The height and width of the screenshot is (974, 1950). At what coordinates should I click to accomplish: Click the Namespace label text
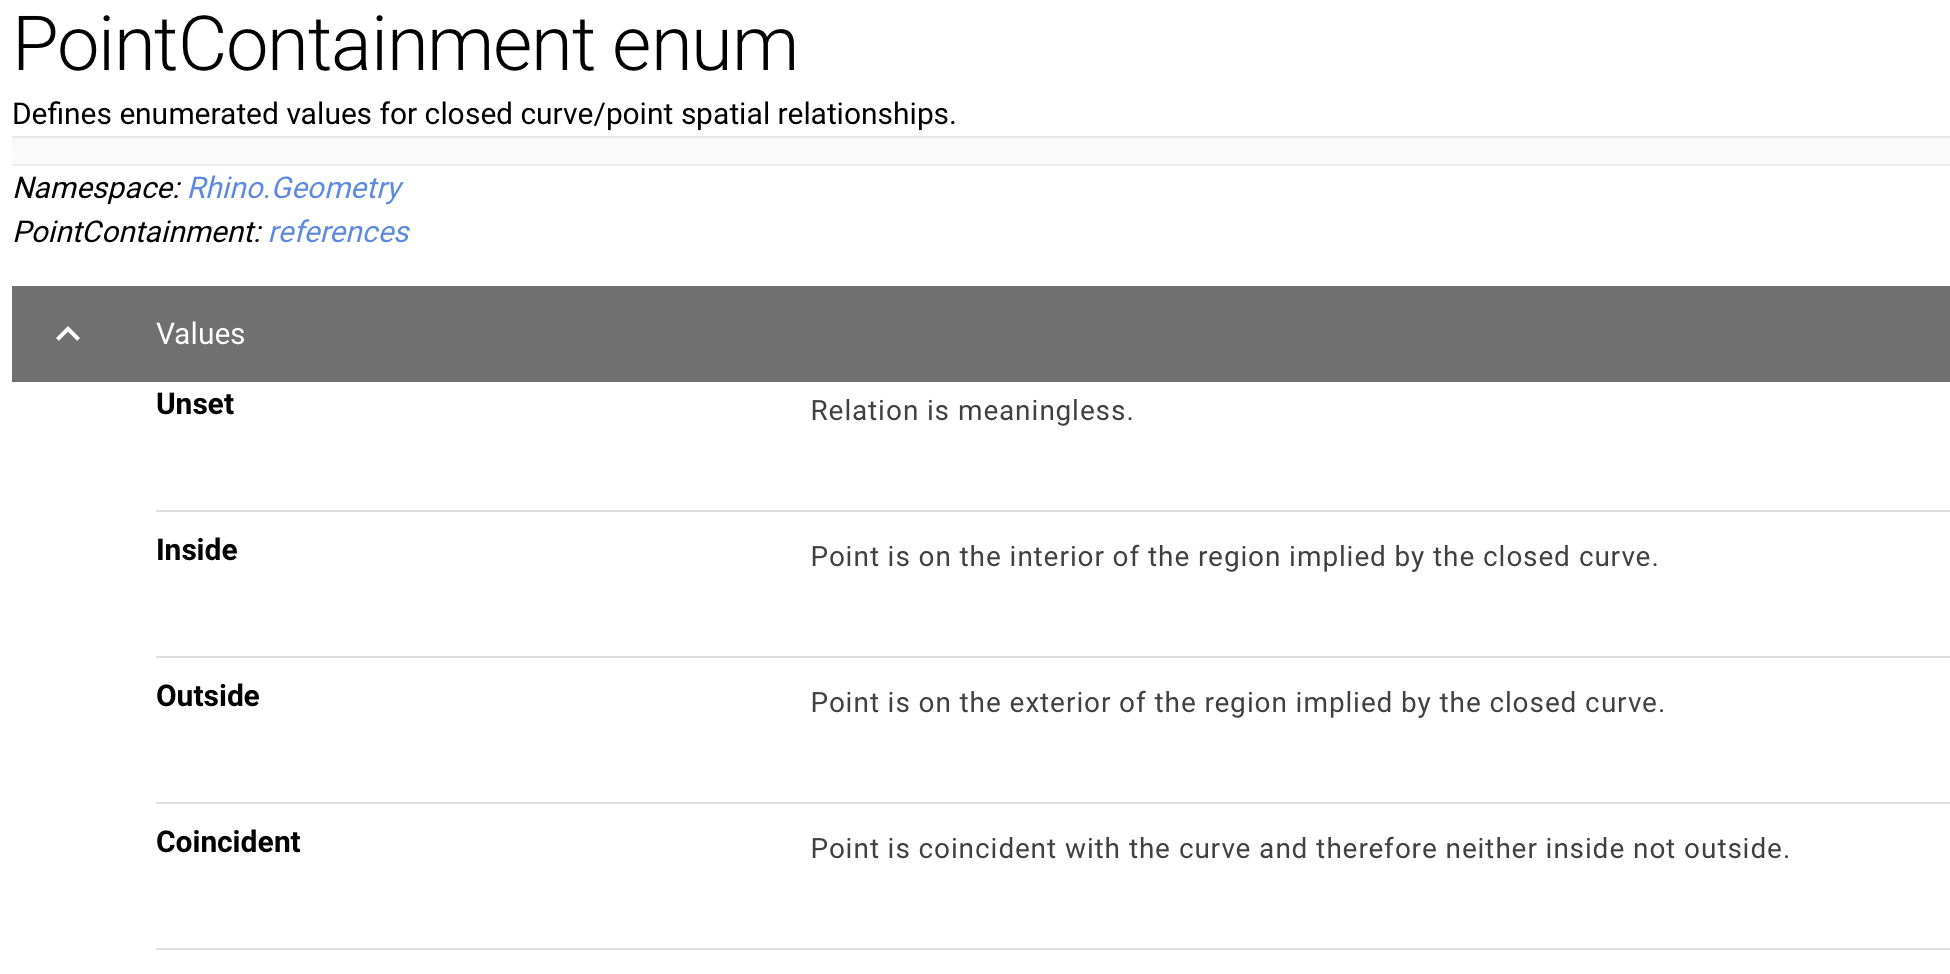97,188
